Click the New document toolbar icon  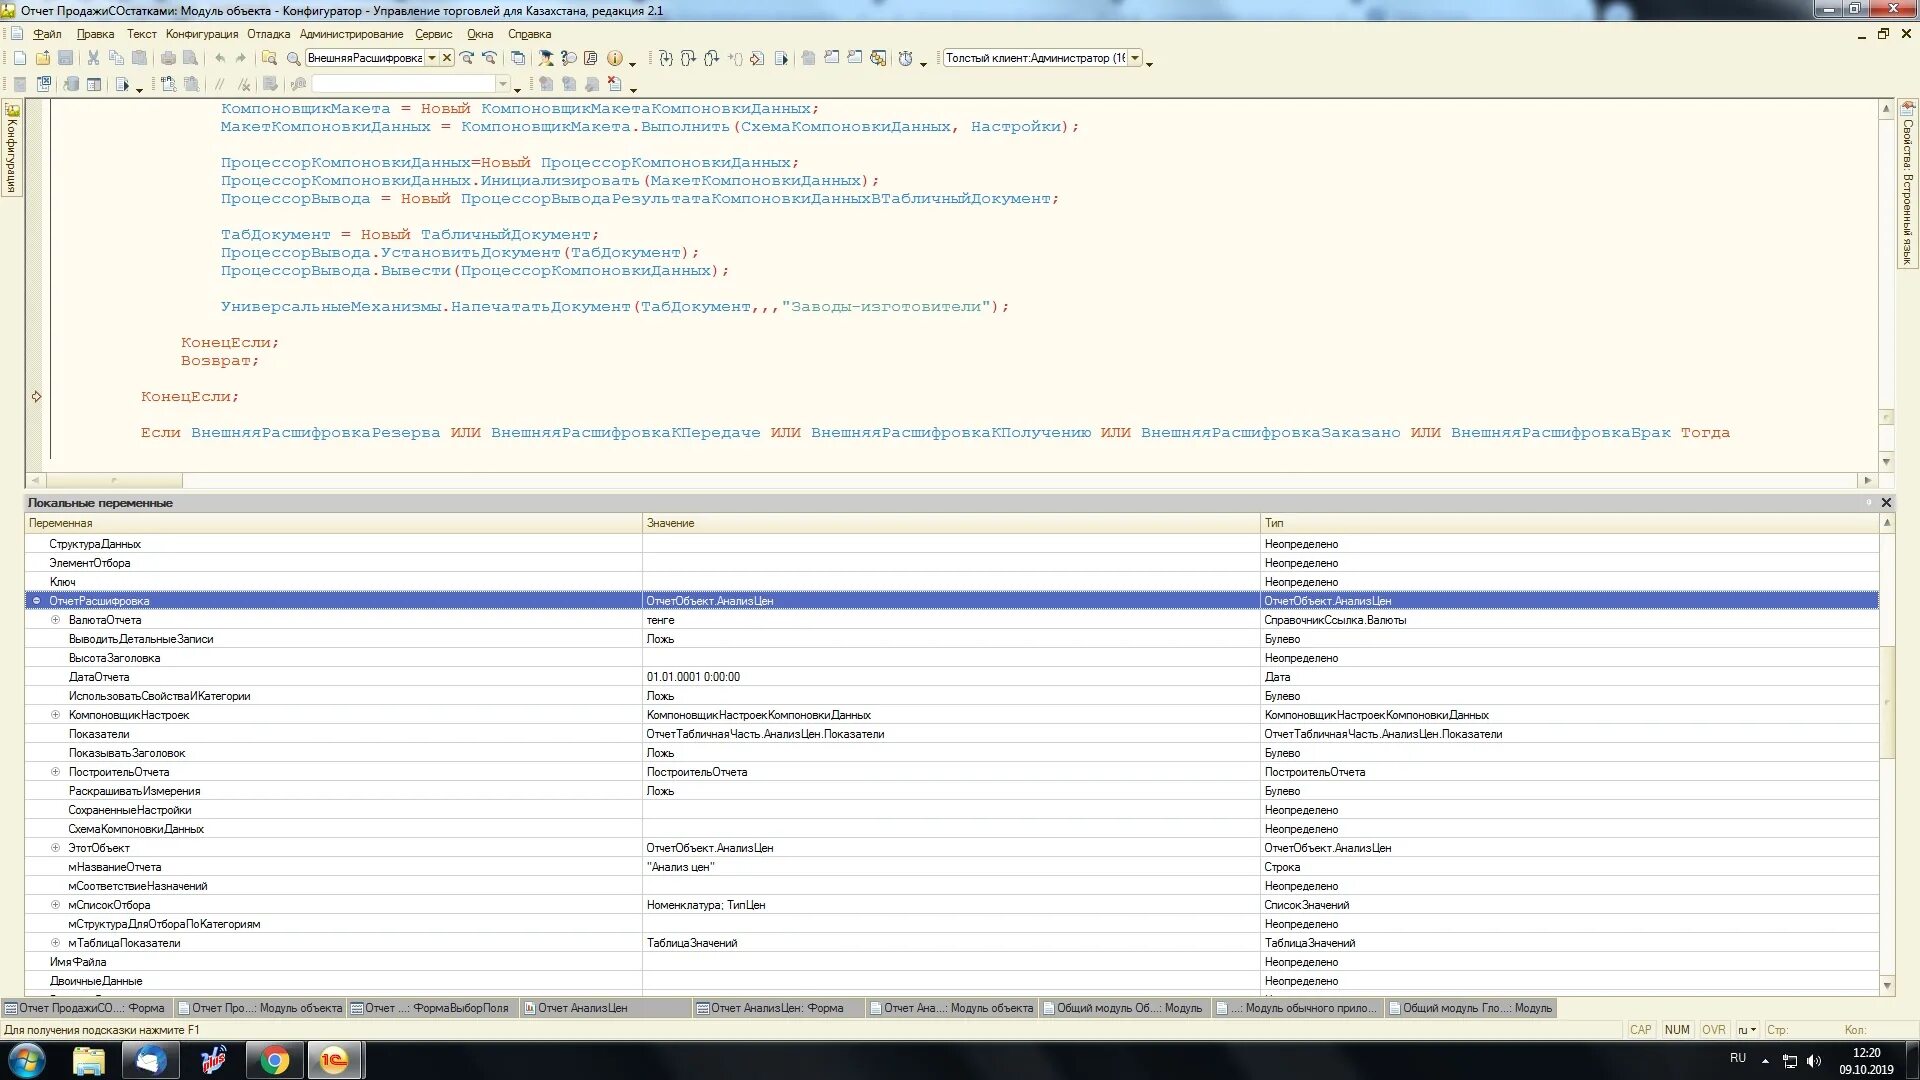point(19,58)
